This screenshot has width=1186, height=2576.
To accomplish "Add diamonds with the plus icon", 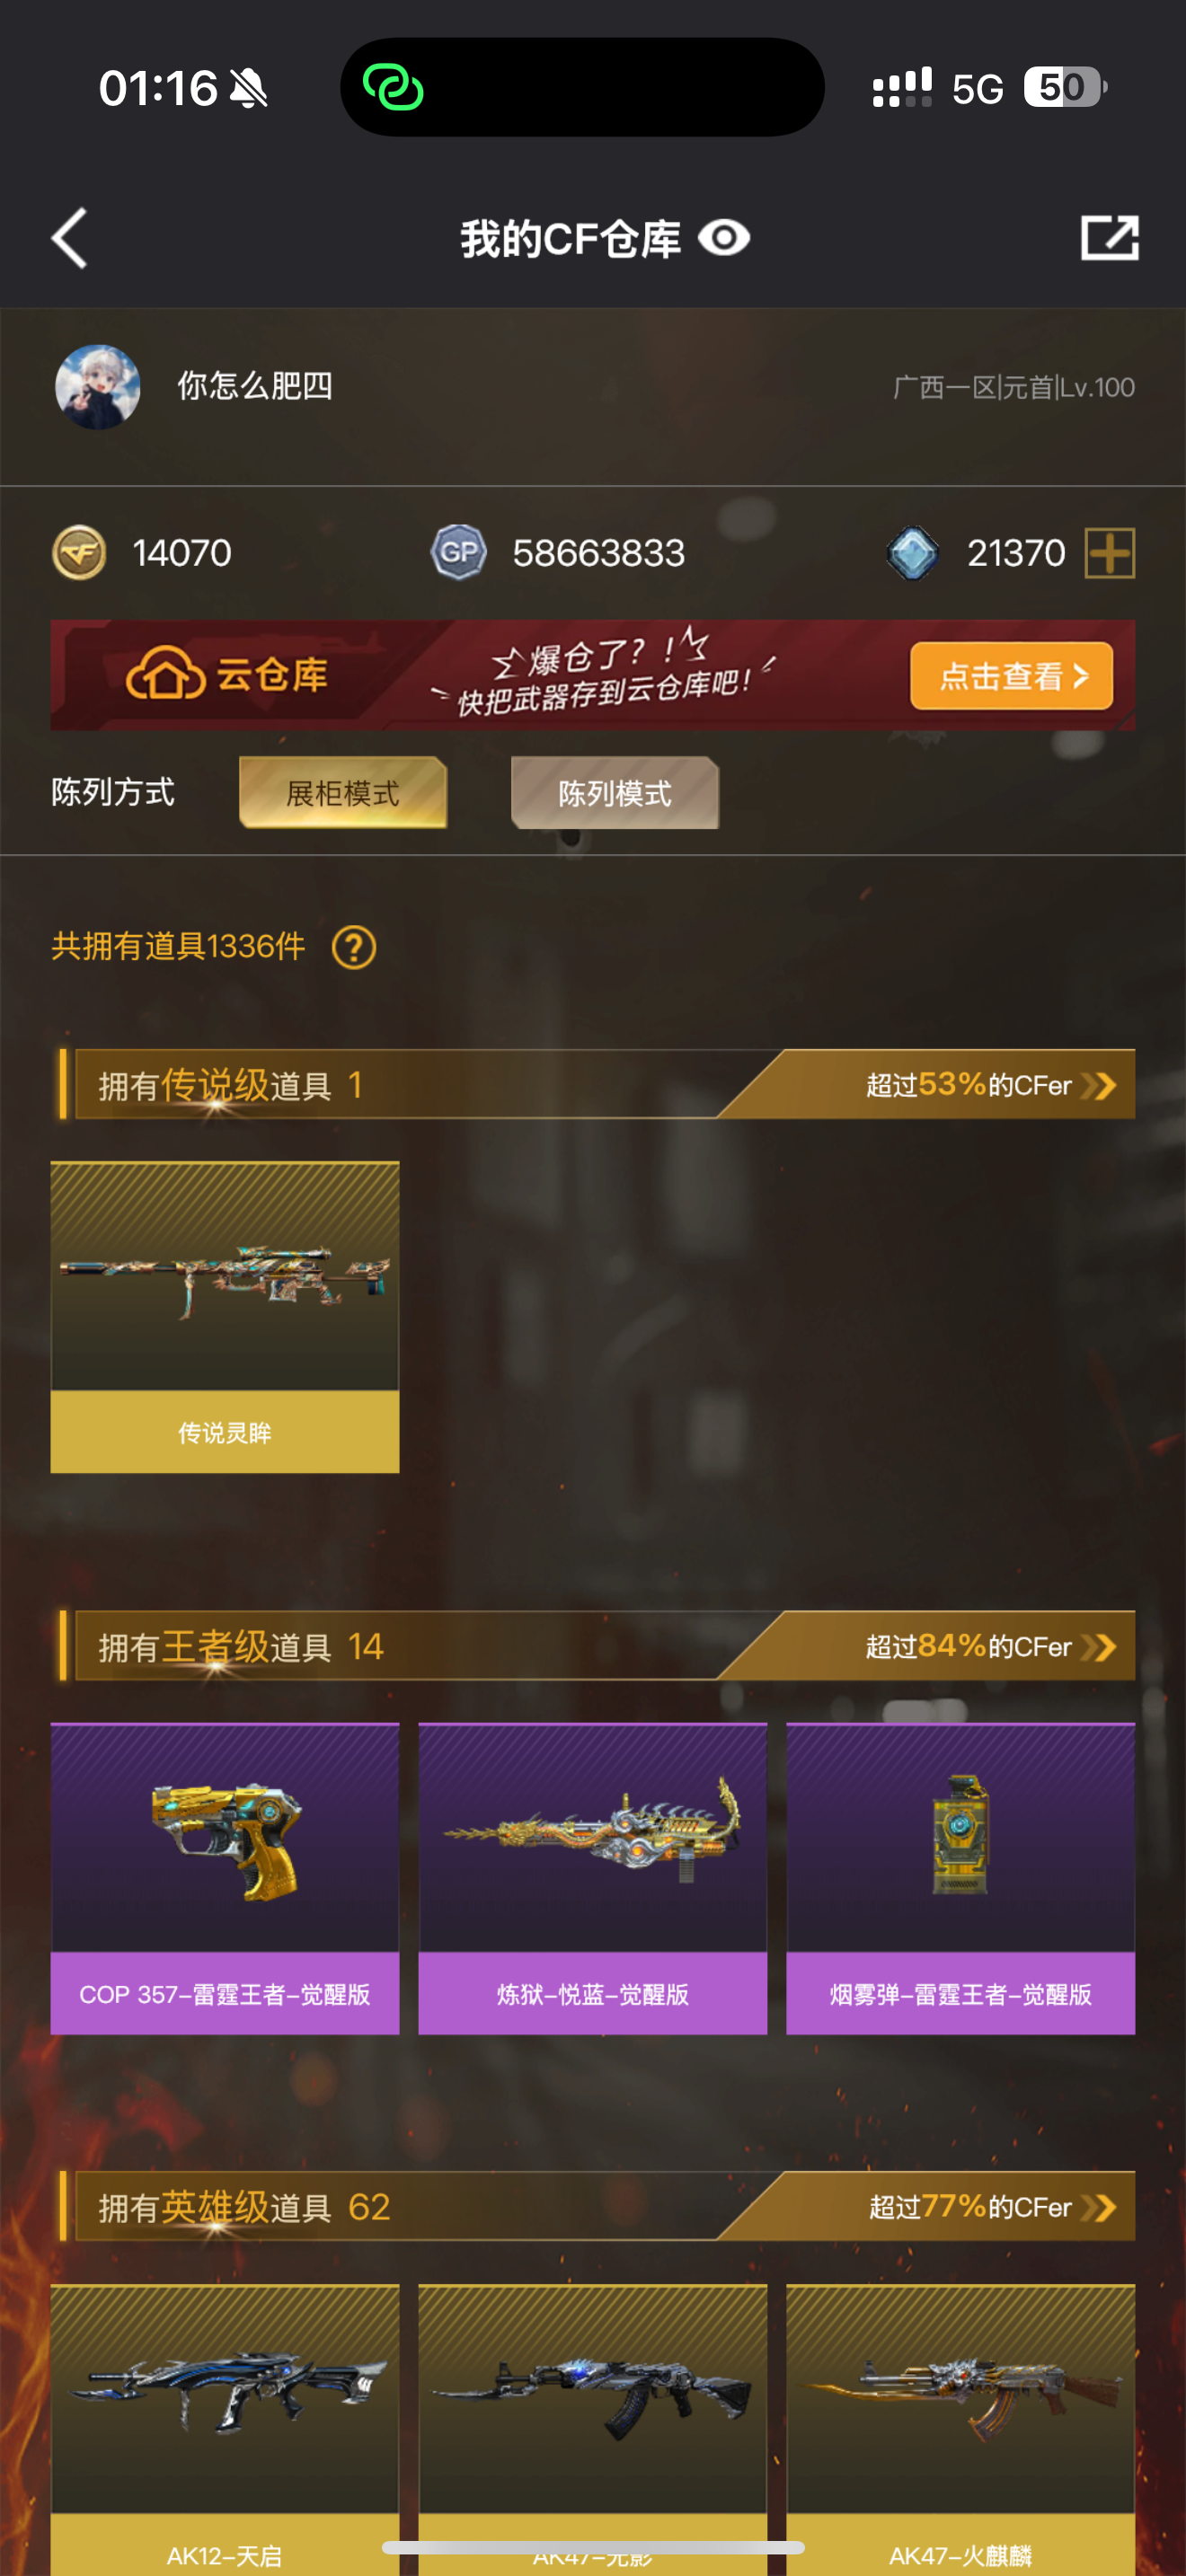I will (1110, 553).
